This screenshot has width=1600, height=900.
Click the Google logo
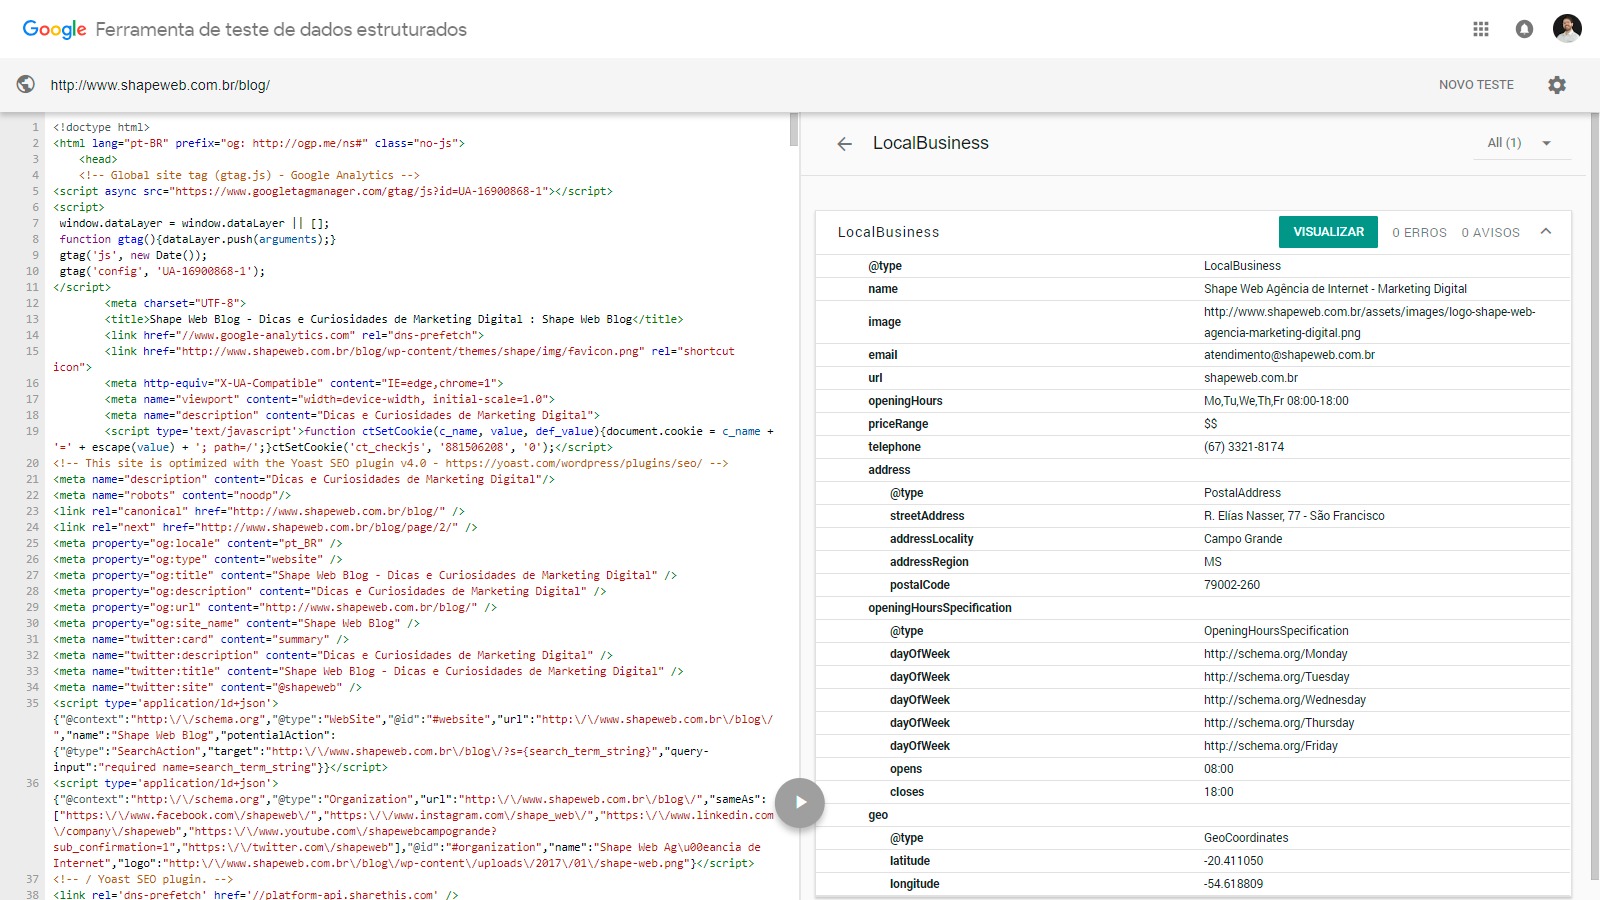[55, 30]
